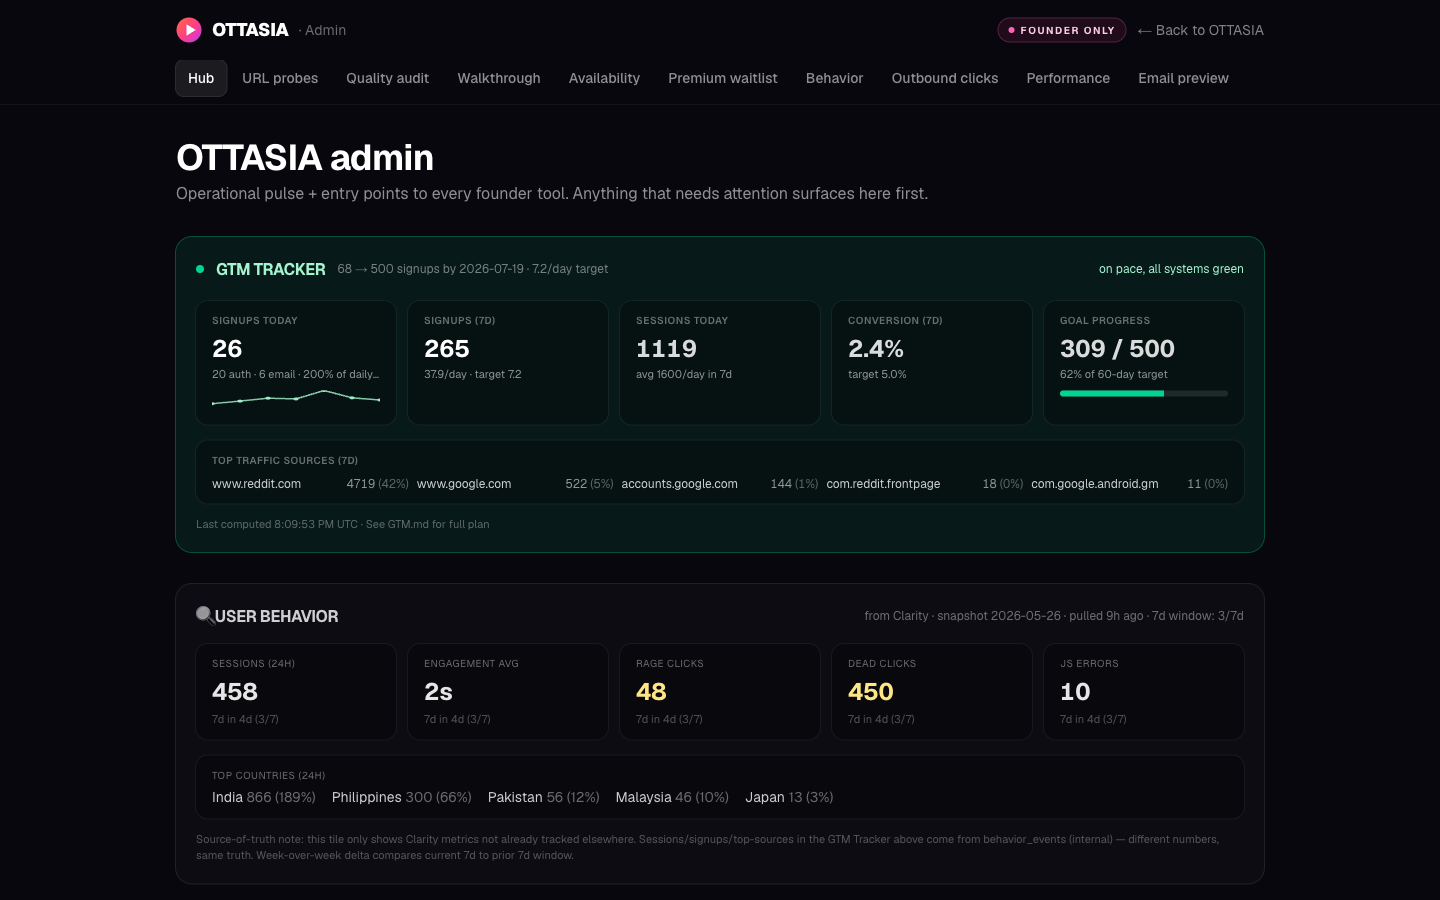This screenshot has width=1440, height=900.
Task: Click Philippines 300 (66%) country entry
Action: 402,797
